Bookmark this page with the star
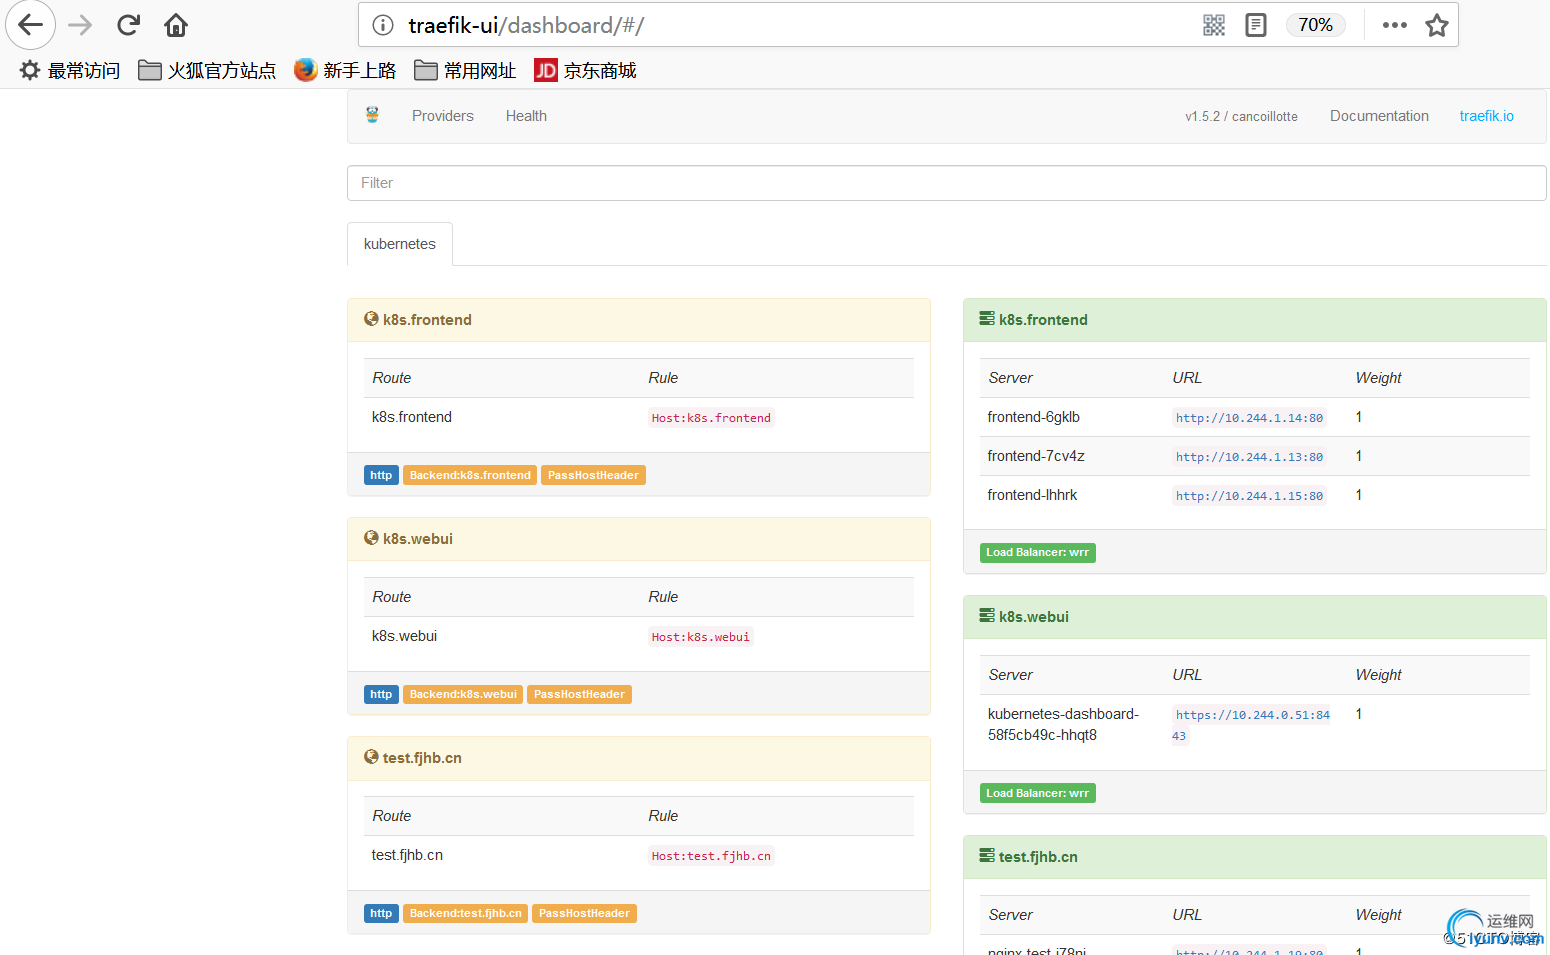Screen dimensions: 1550x955 (x=1437, y=25)
